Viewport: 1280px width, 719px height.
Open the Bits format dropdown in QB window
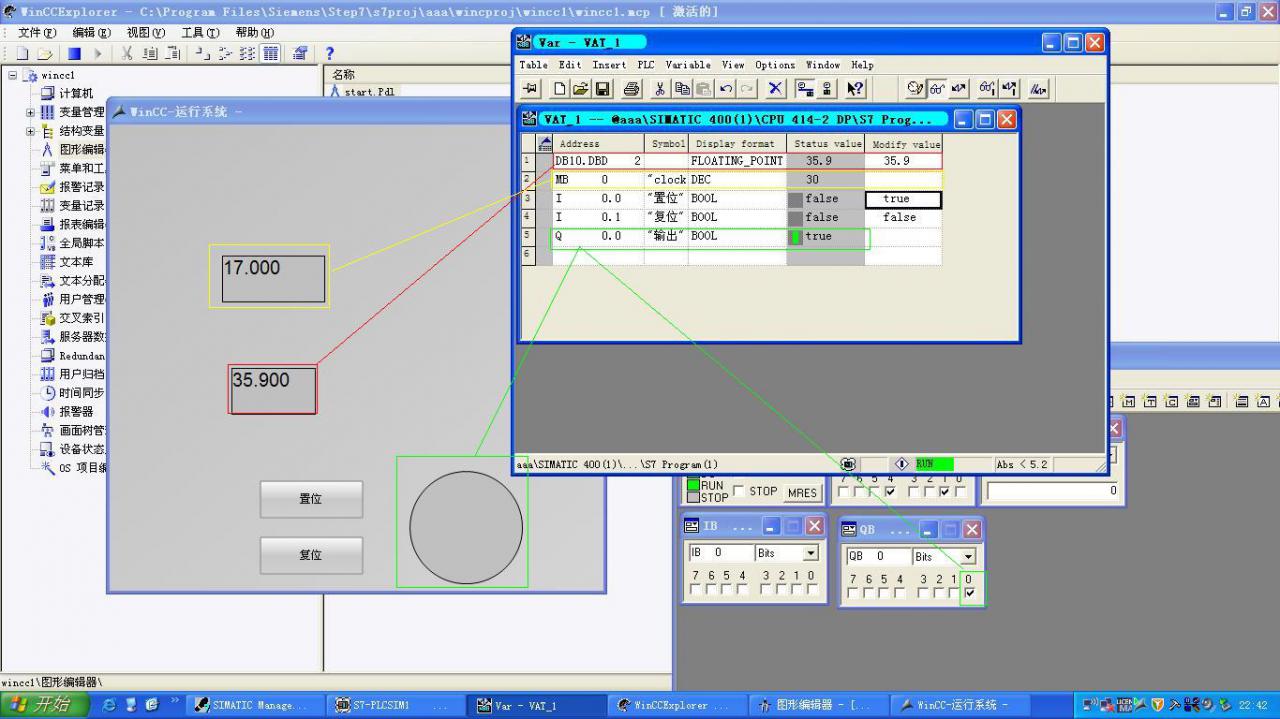point(968,556)
